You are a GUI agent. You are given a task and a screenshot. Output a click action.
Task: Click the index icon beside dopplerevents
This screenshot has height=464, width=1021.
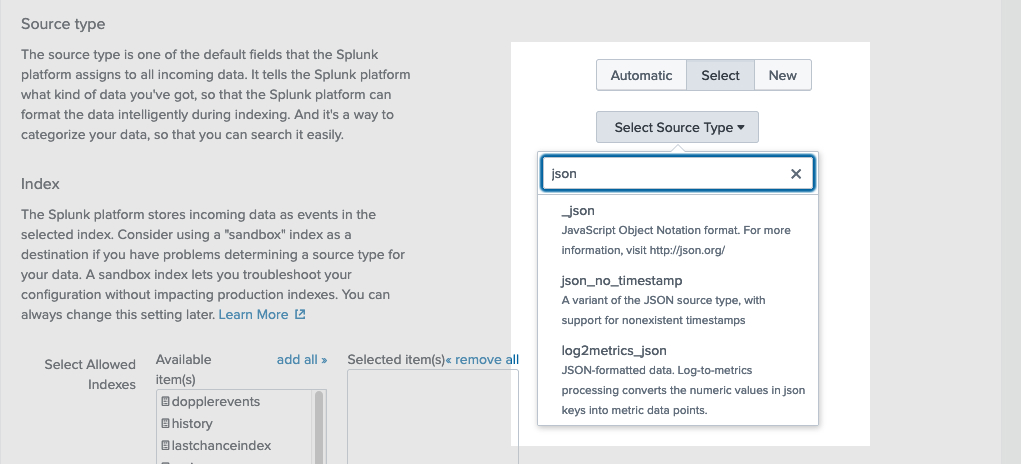tap(165, 402)
